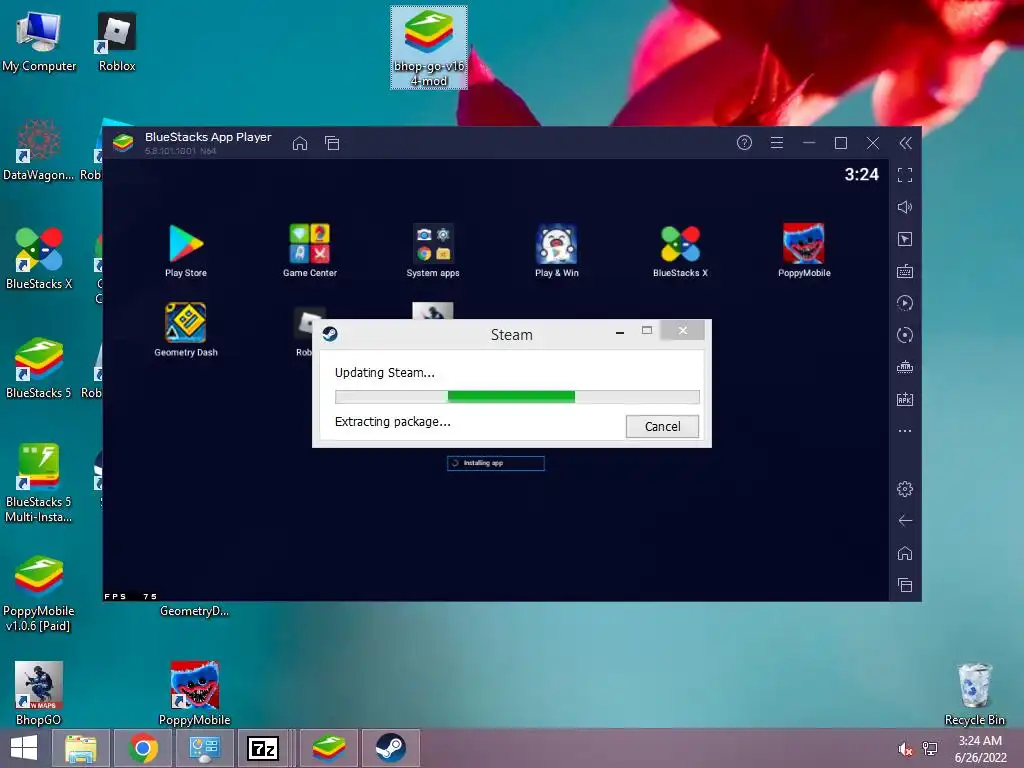
Task: Switch to Steam taskbar button
Action: [391, 748]
